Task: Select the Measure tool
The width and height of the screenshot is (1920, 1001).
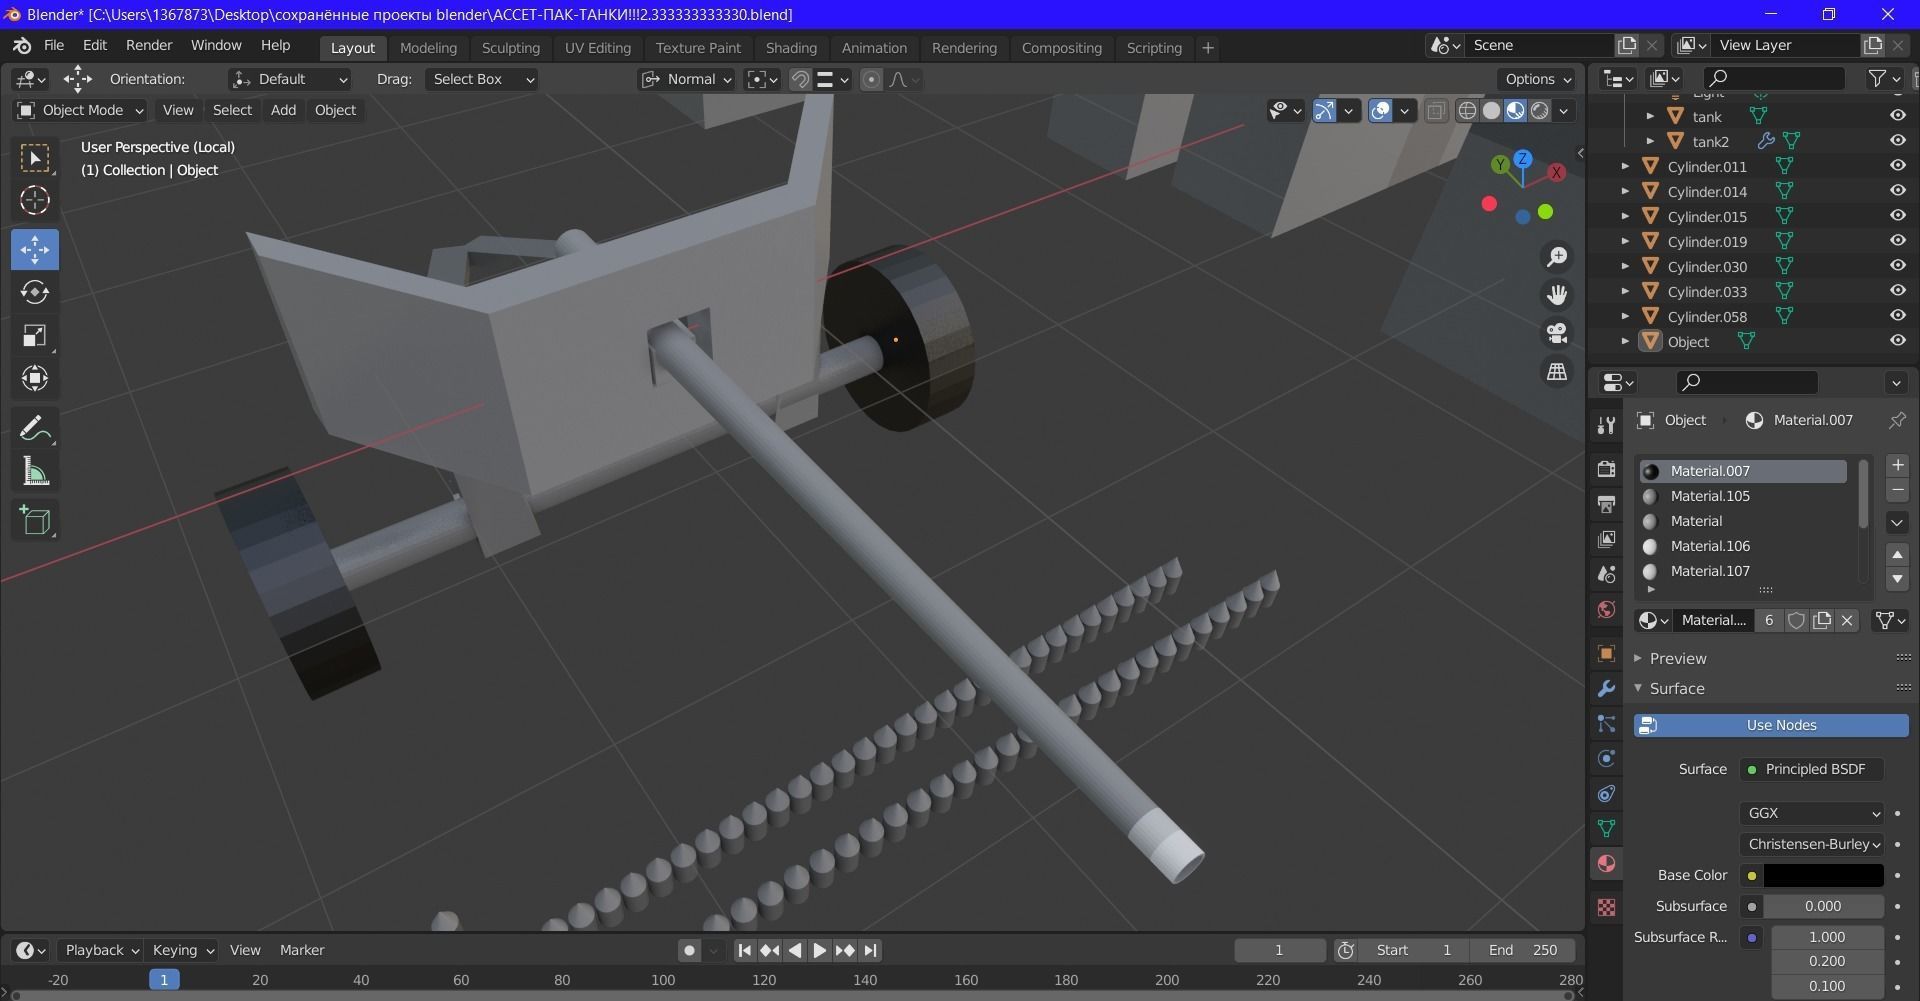Action: click(35, 472)
